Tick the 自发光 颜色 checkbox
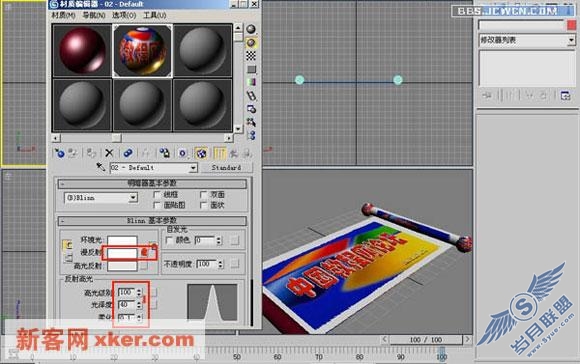 coord(169,240)
